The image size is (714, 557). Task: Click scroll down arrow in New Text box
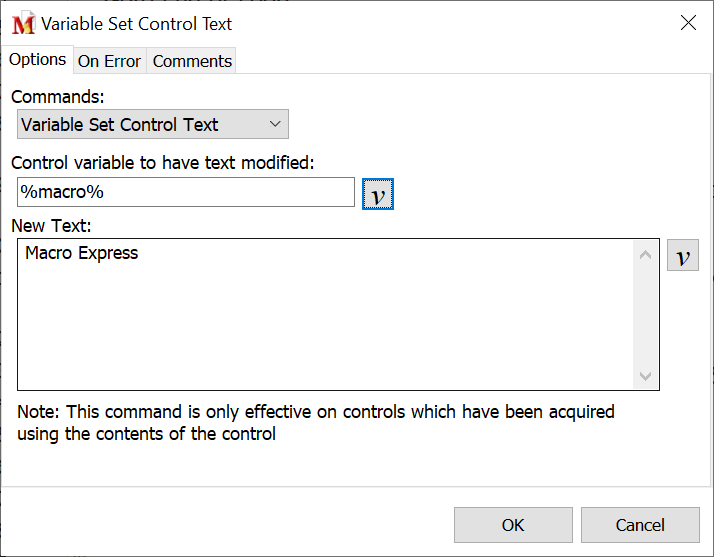tap(646, 376)
